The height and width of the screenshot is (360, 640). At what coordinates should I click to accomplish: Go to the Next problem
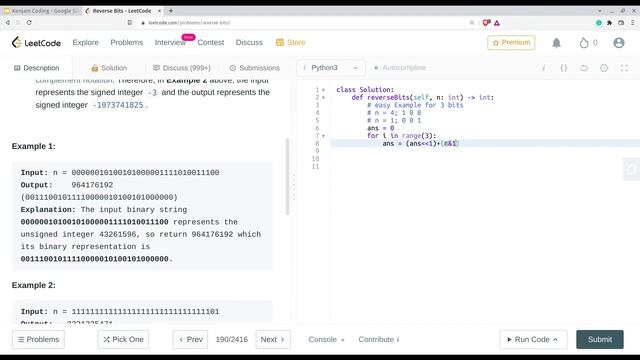coord(273,340)
